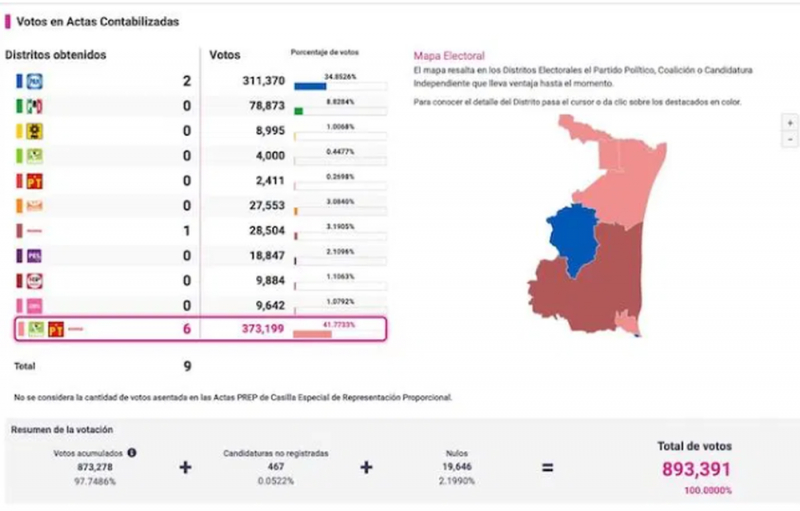The image size is (800, 511).
Task: Click the Votos column header
Action: [x=224, y=55]
